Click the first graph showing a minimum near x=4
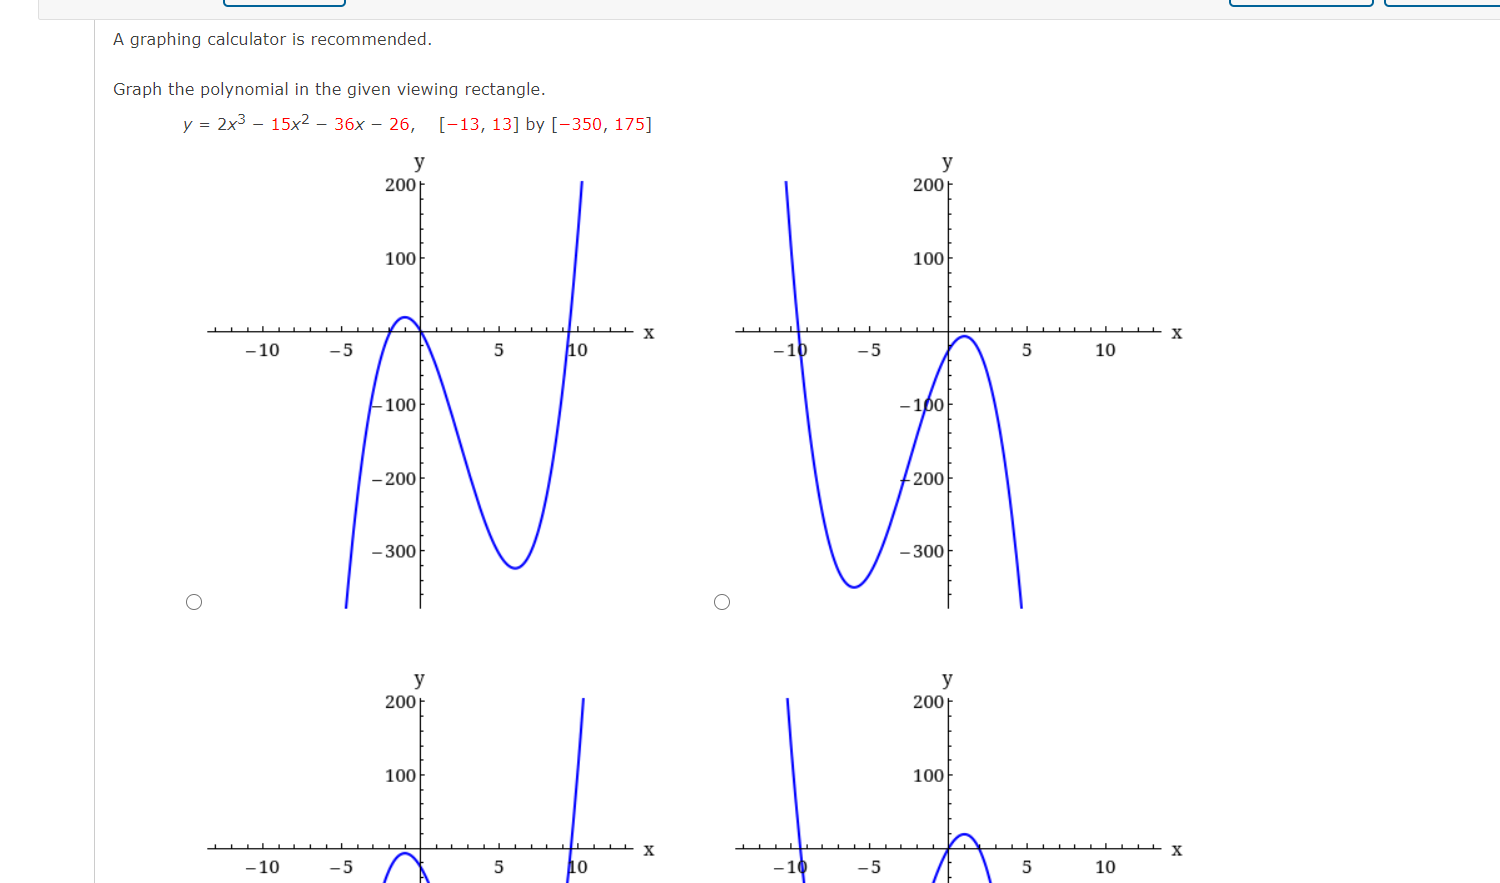The width and height of the screenshot is (1500, 883). click(x=512, y=565)
